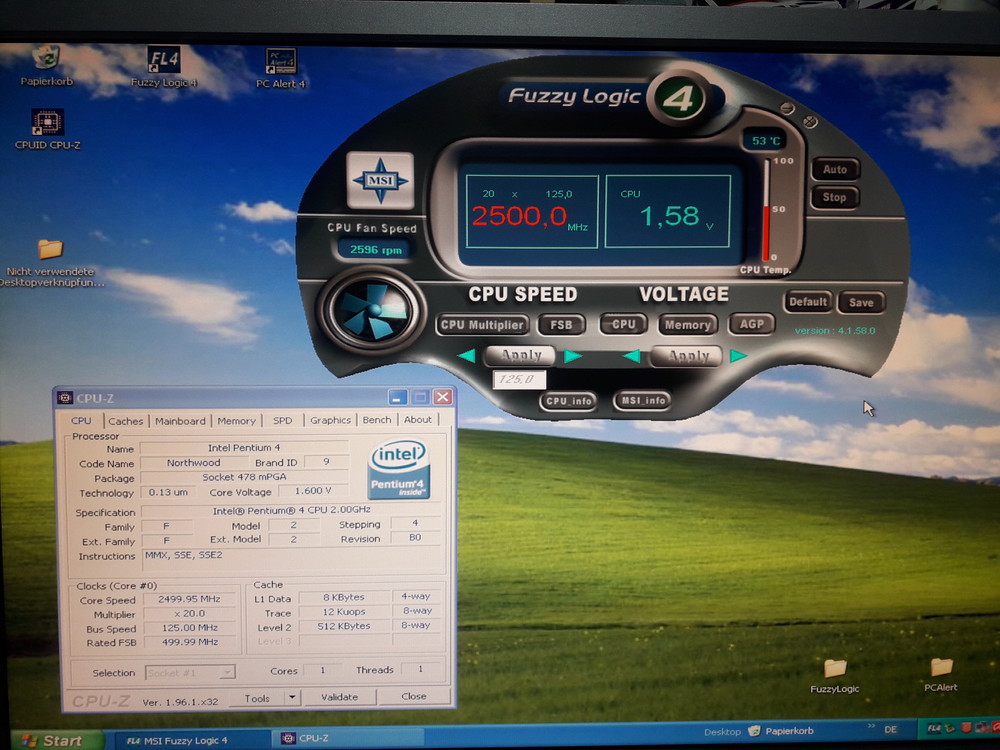Click the 53 °C temperature readout
Image resolution: width=1000 pixels, height=750 pixels.
click(765, 140)
